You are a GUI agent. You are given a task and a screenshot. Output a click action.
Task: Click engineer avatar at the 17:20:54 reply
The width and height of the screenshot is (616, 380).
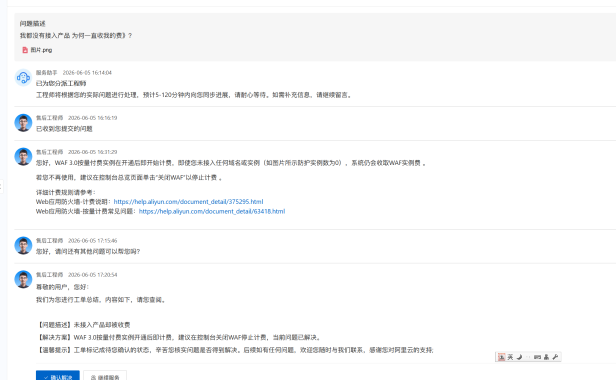[23, 279]
